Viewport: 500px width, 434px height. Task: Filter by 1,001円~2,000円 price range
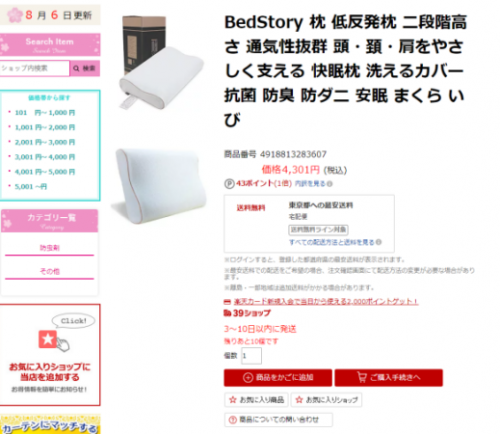(45, 127)
